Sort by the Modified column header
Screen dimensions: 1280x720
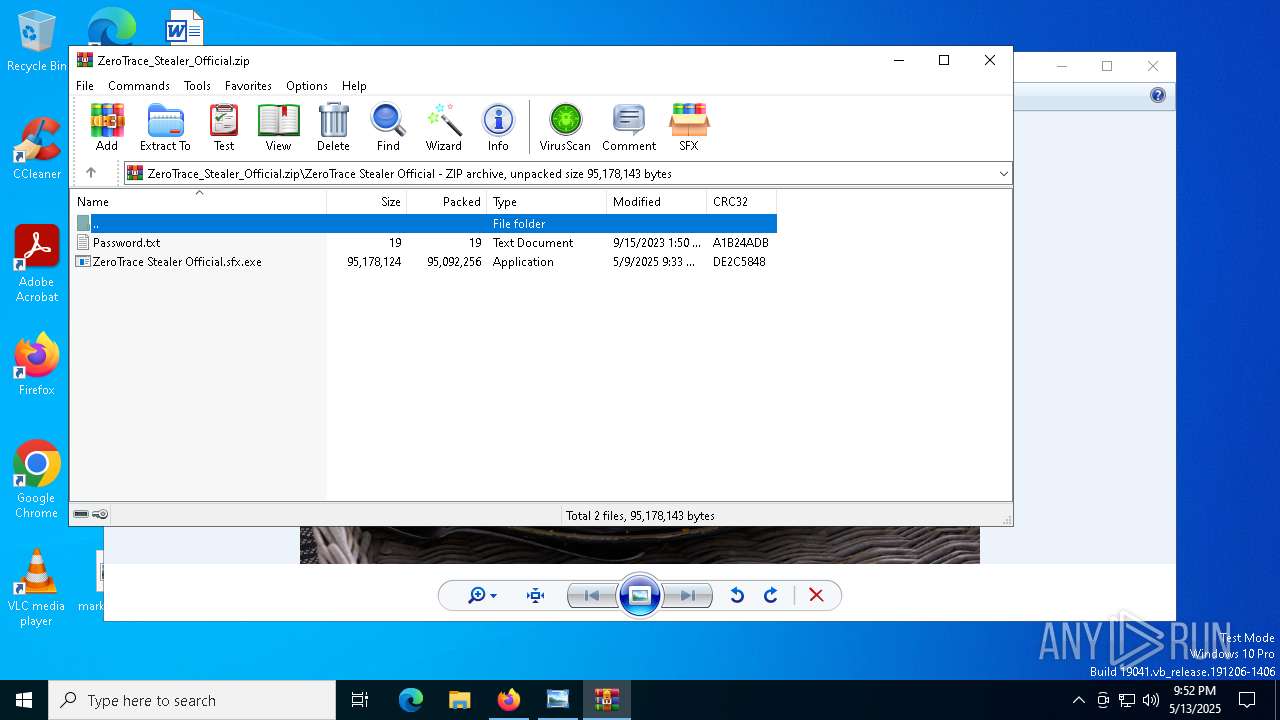(x=657, y=202)
